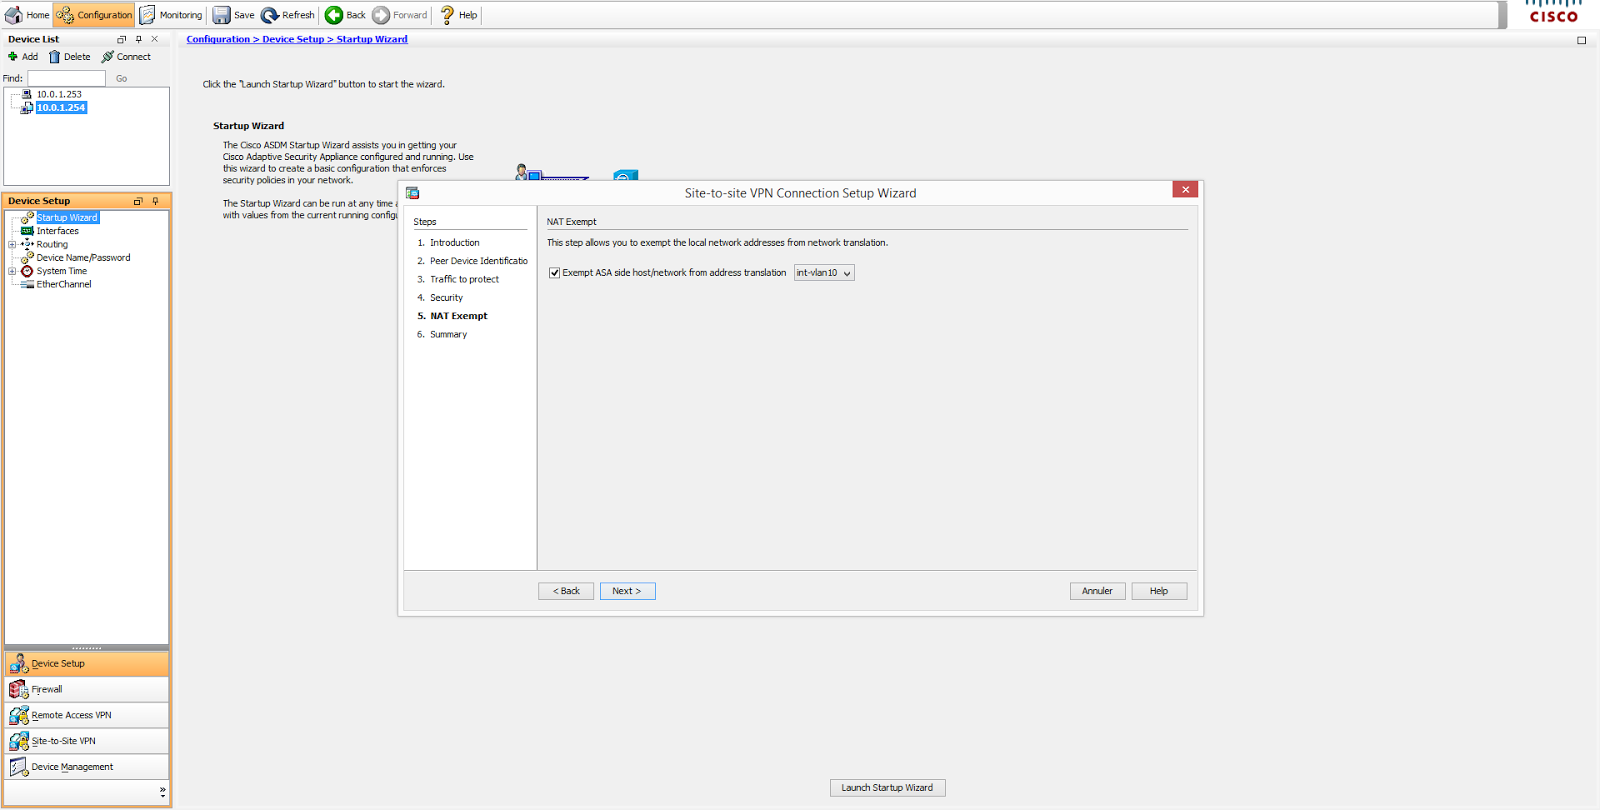Save the running configuration

pyautogui.click(x=234, y=15)
